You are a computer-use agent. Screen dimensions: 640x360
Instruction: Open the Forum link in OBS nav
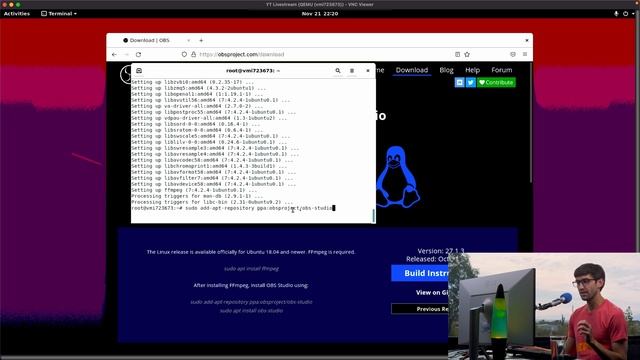tap(502, 70)
